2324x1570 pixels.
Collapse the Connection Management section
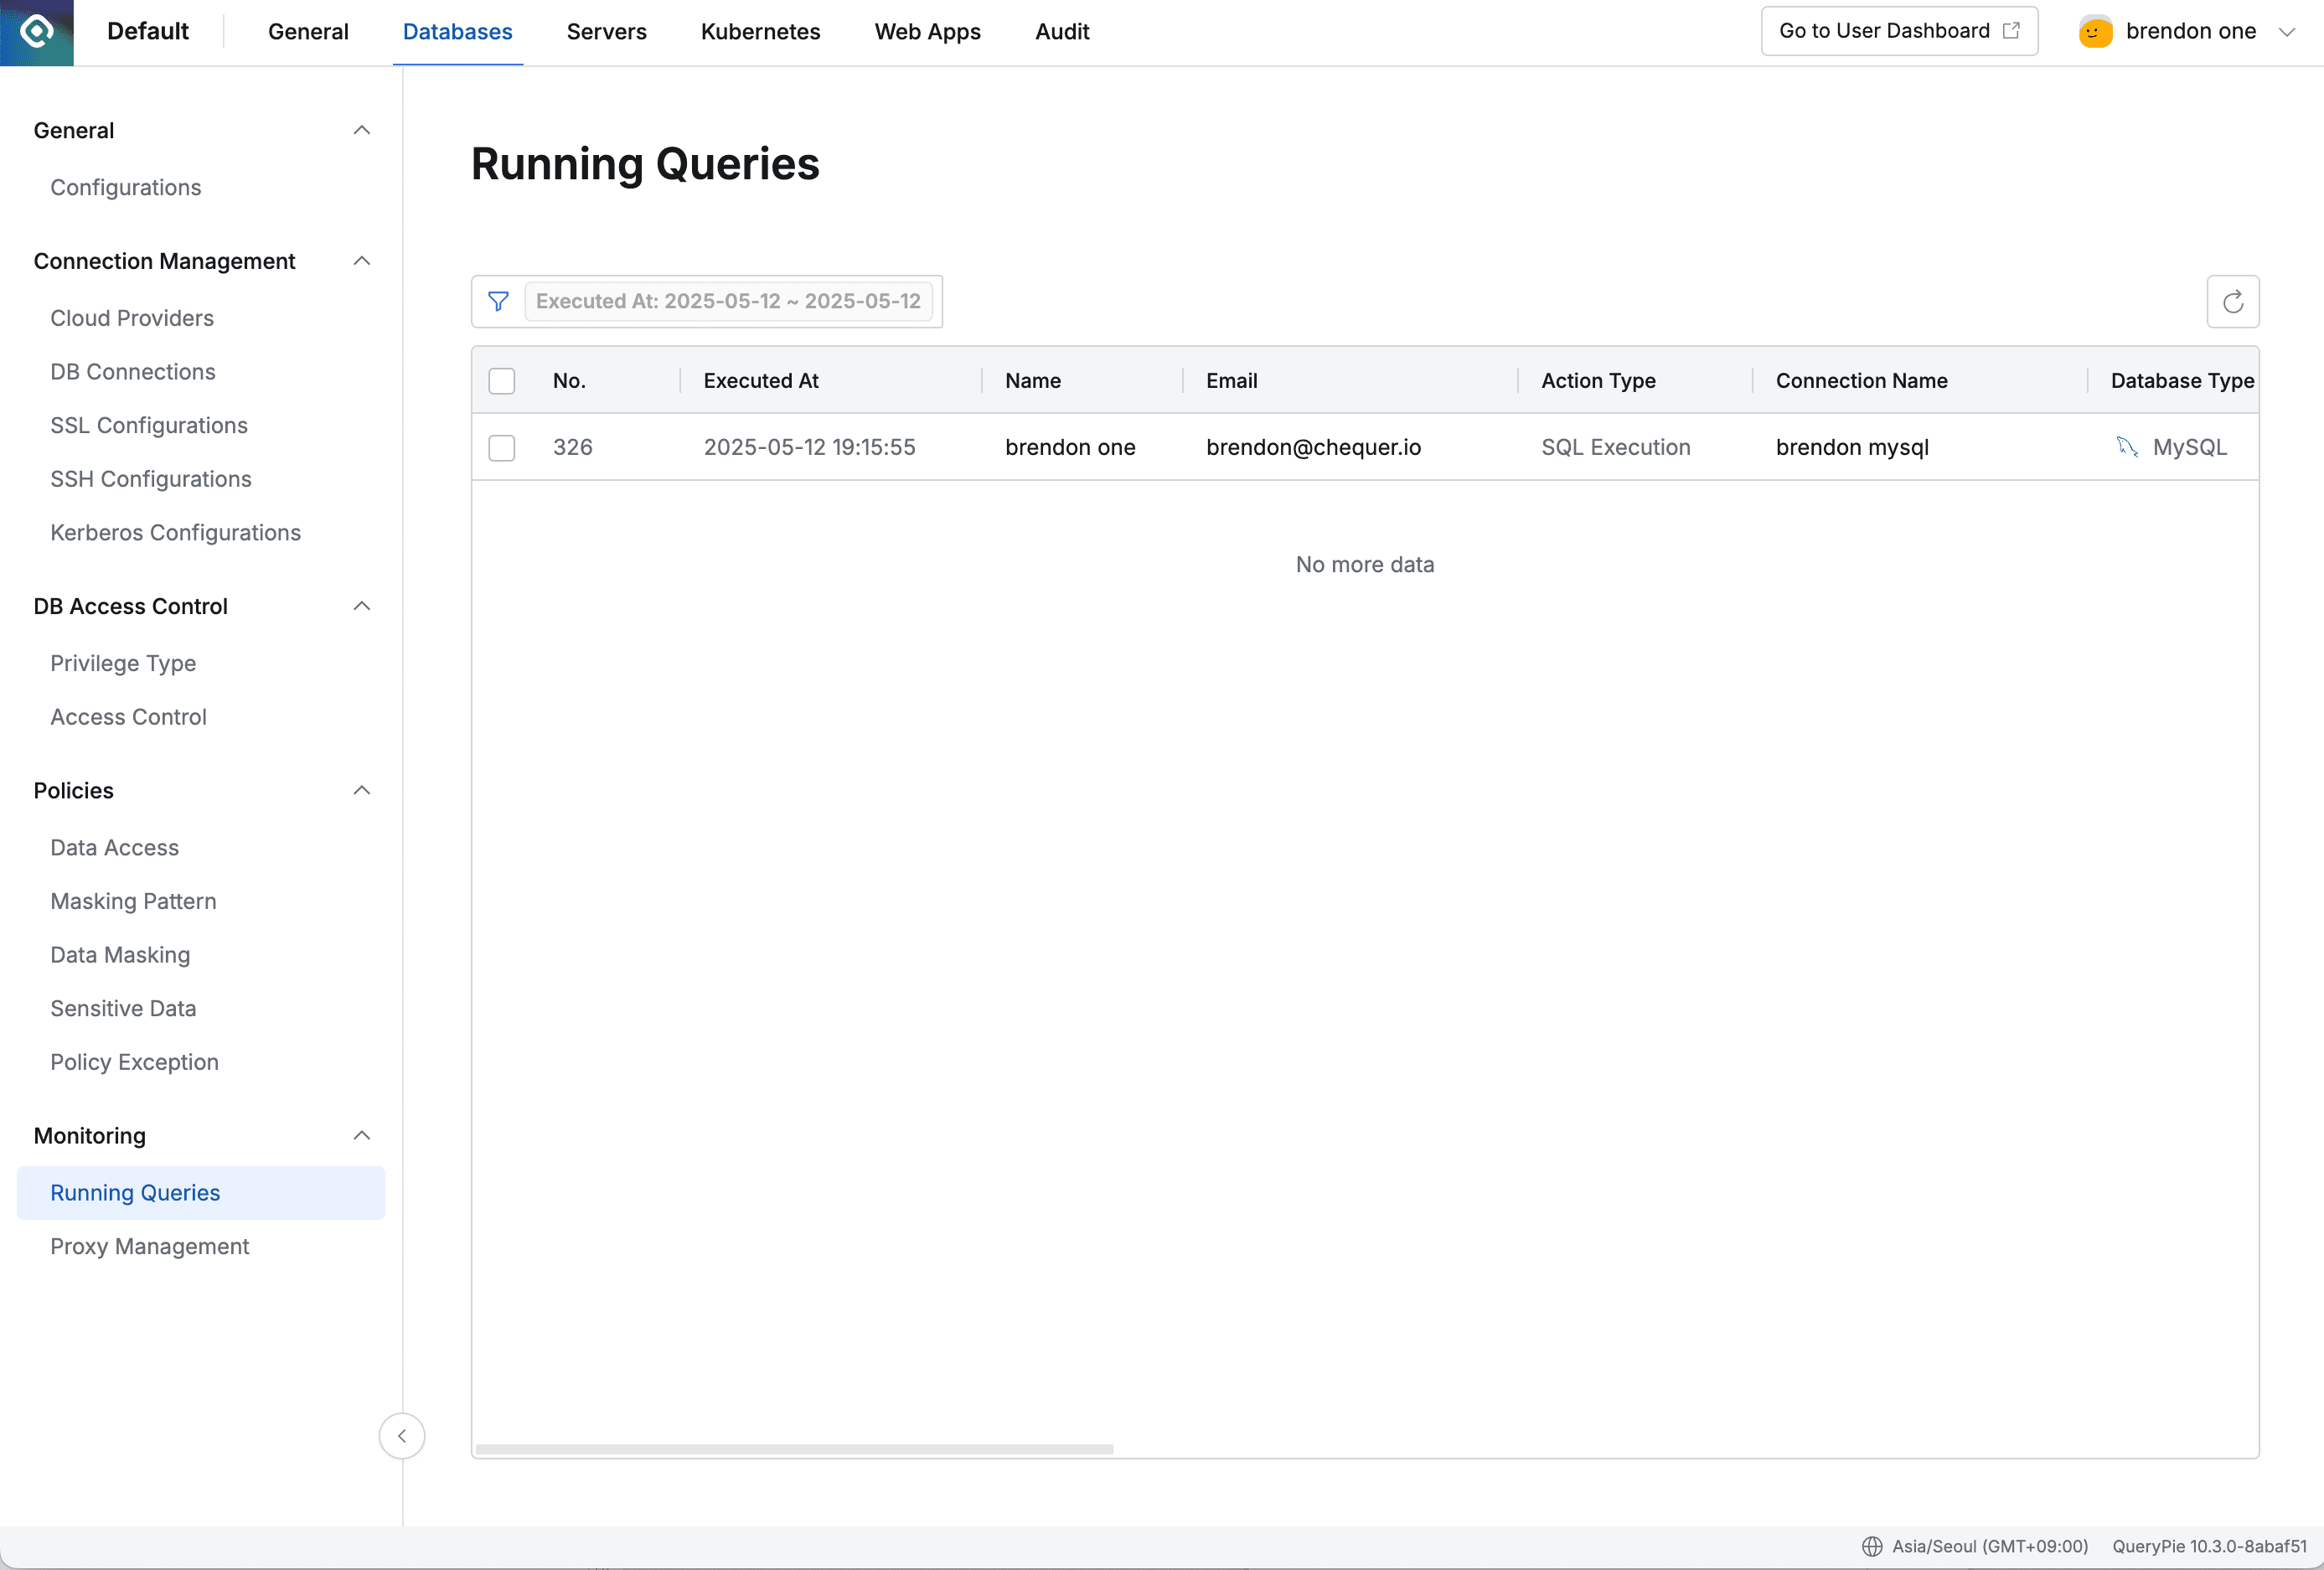361,261
